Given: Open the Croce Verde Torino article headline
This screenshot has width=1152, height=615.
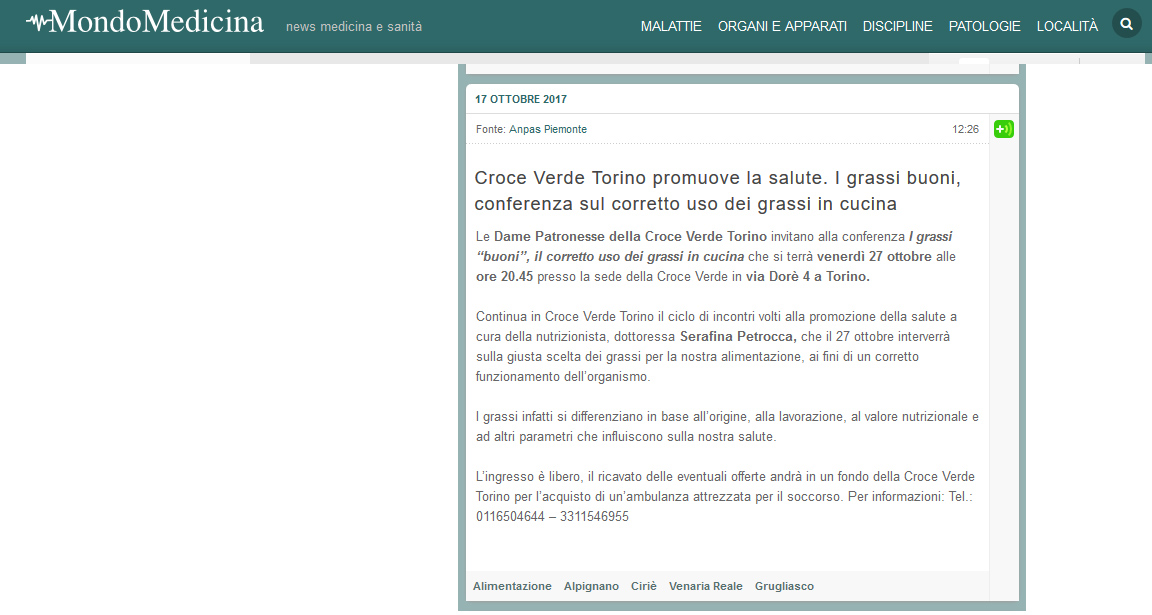Looking at the screenshot, I should pos(717,191).
